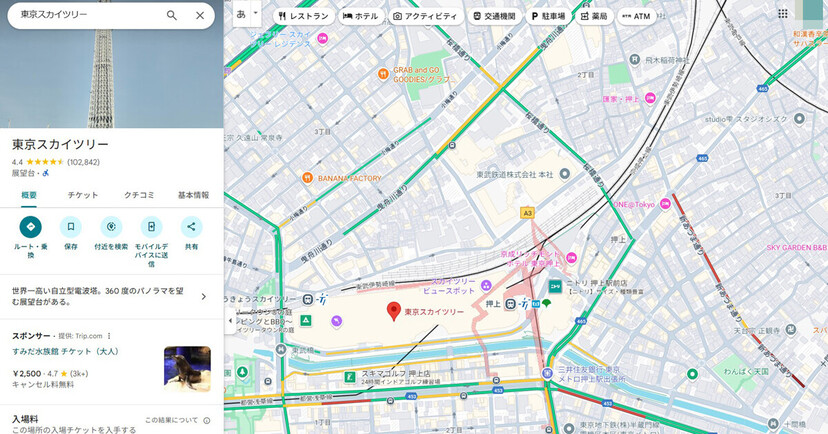The image size is (828, 434).
Task: Click the わんぱく天国 park marker
Action: pos(692,374)
